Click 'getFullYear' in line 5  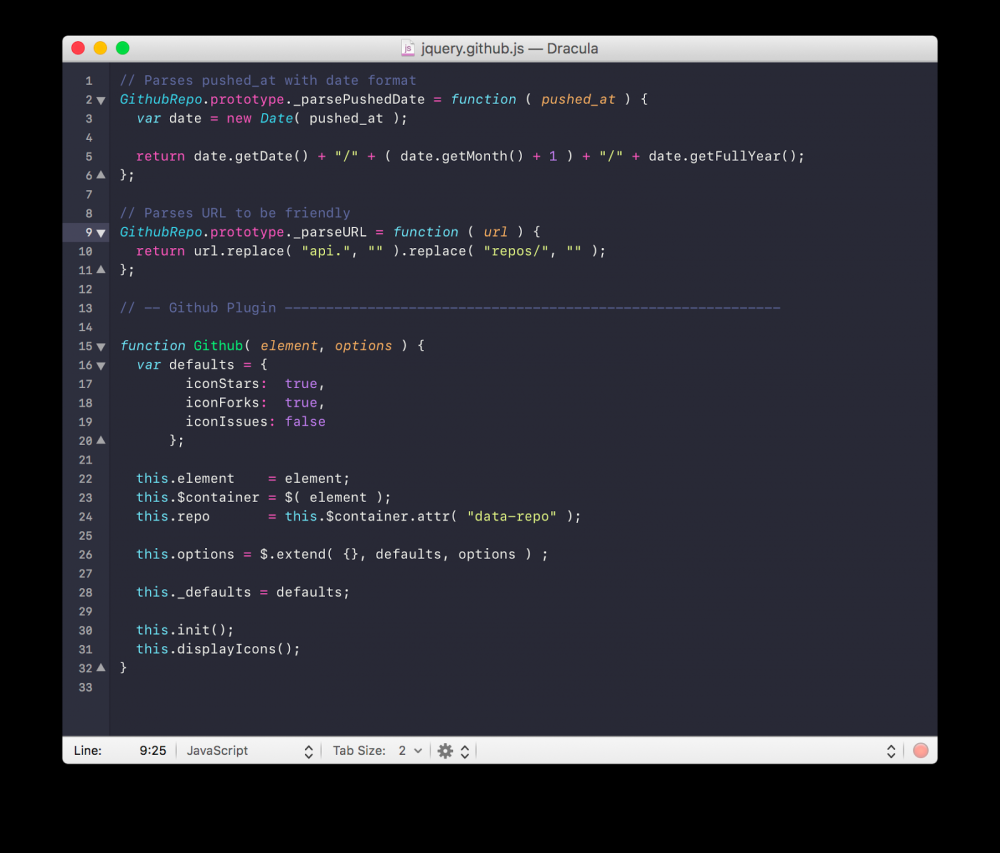tap(735, 156)
